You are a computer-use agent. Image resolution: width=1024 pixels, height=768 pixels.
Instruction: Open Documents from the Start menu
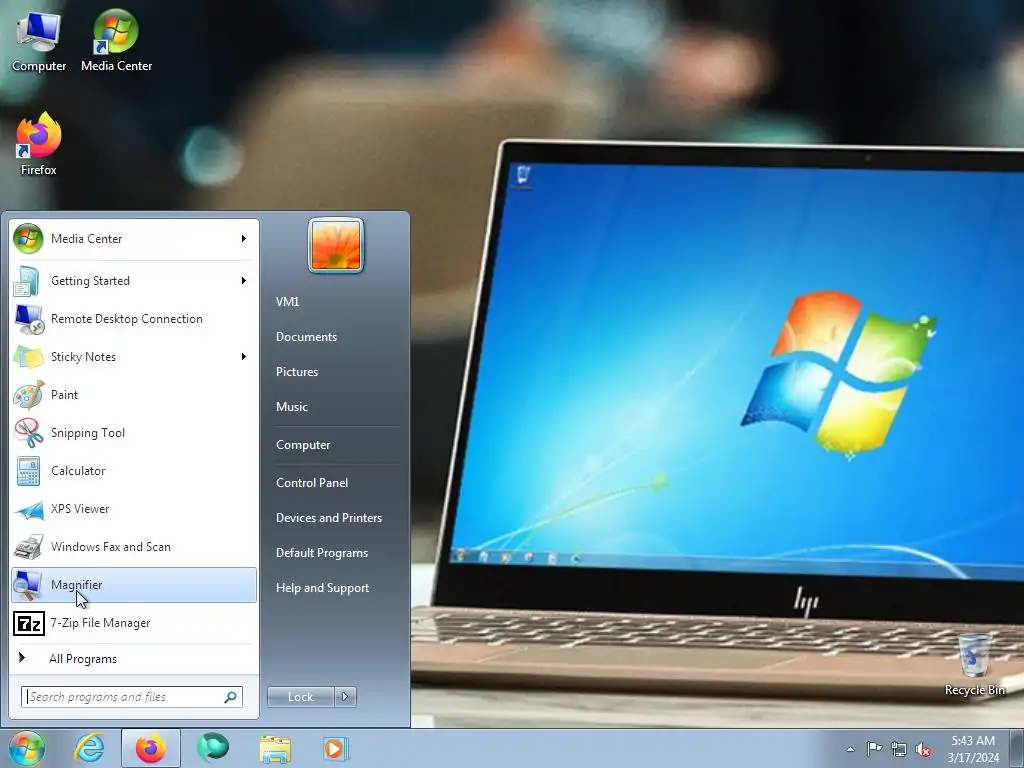tap(306, 337)
